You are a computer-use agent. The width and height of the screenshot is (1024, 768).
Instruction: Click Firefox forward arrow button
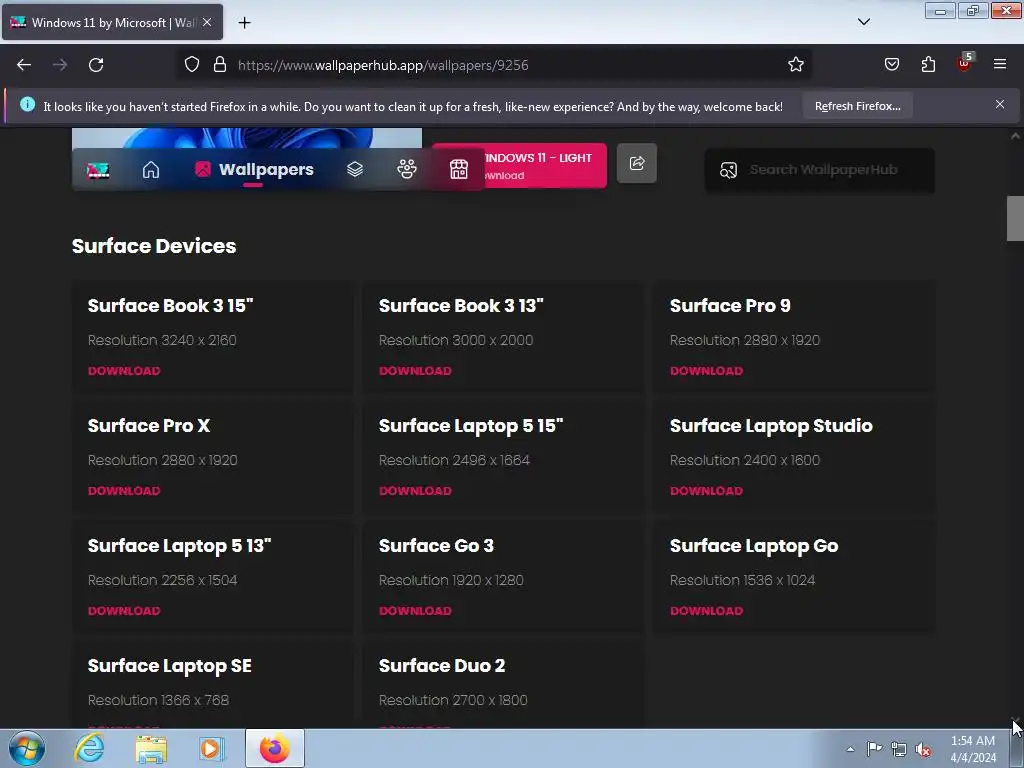60,65
